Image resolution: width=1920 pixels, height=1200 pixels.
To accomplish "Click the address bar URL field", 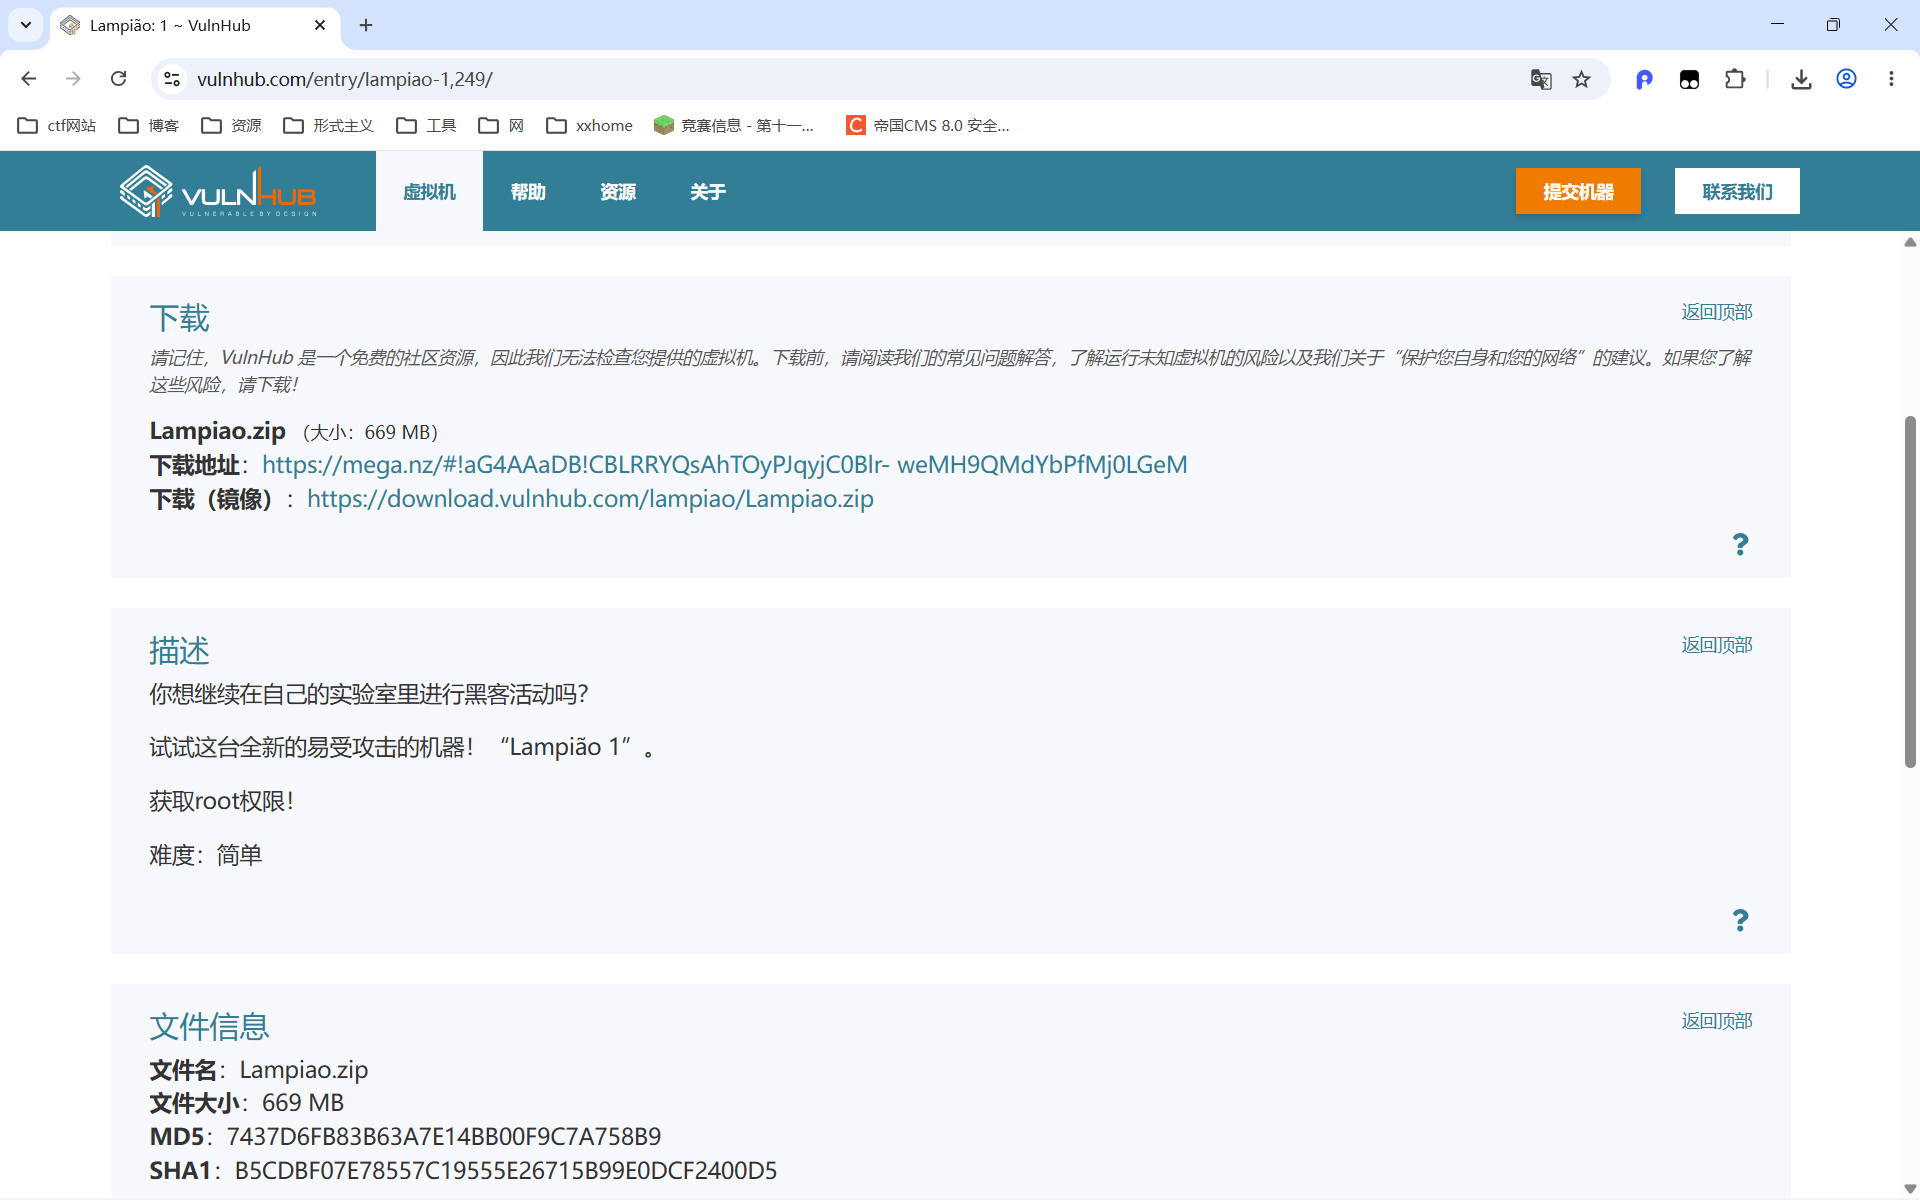I will pos(850,79).
